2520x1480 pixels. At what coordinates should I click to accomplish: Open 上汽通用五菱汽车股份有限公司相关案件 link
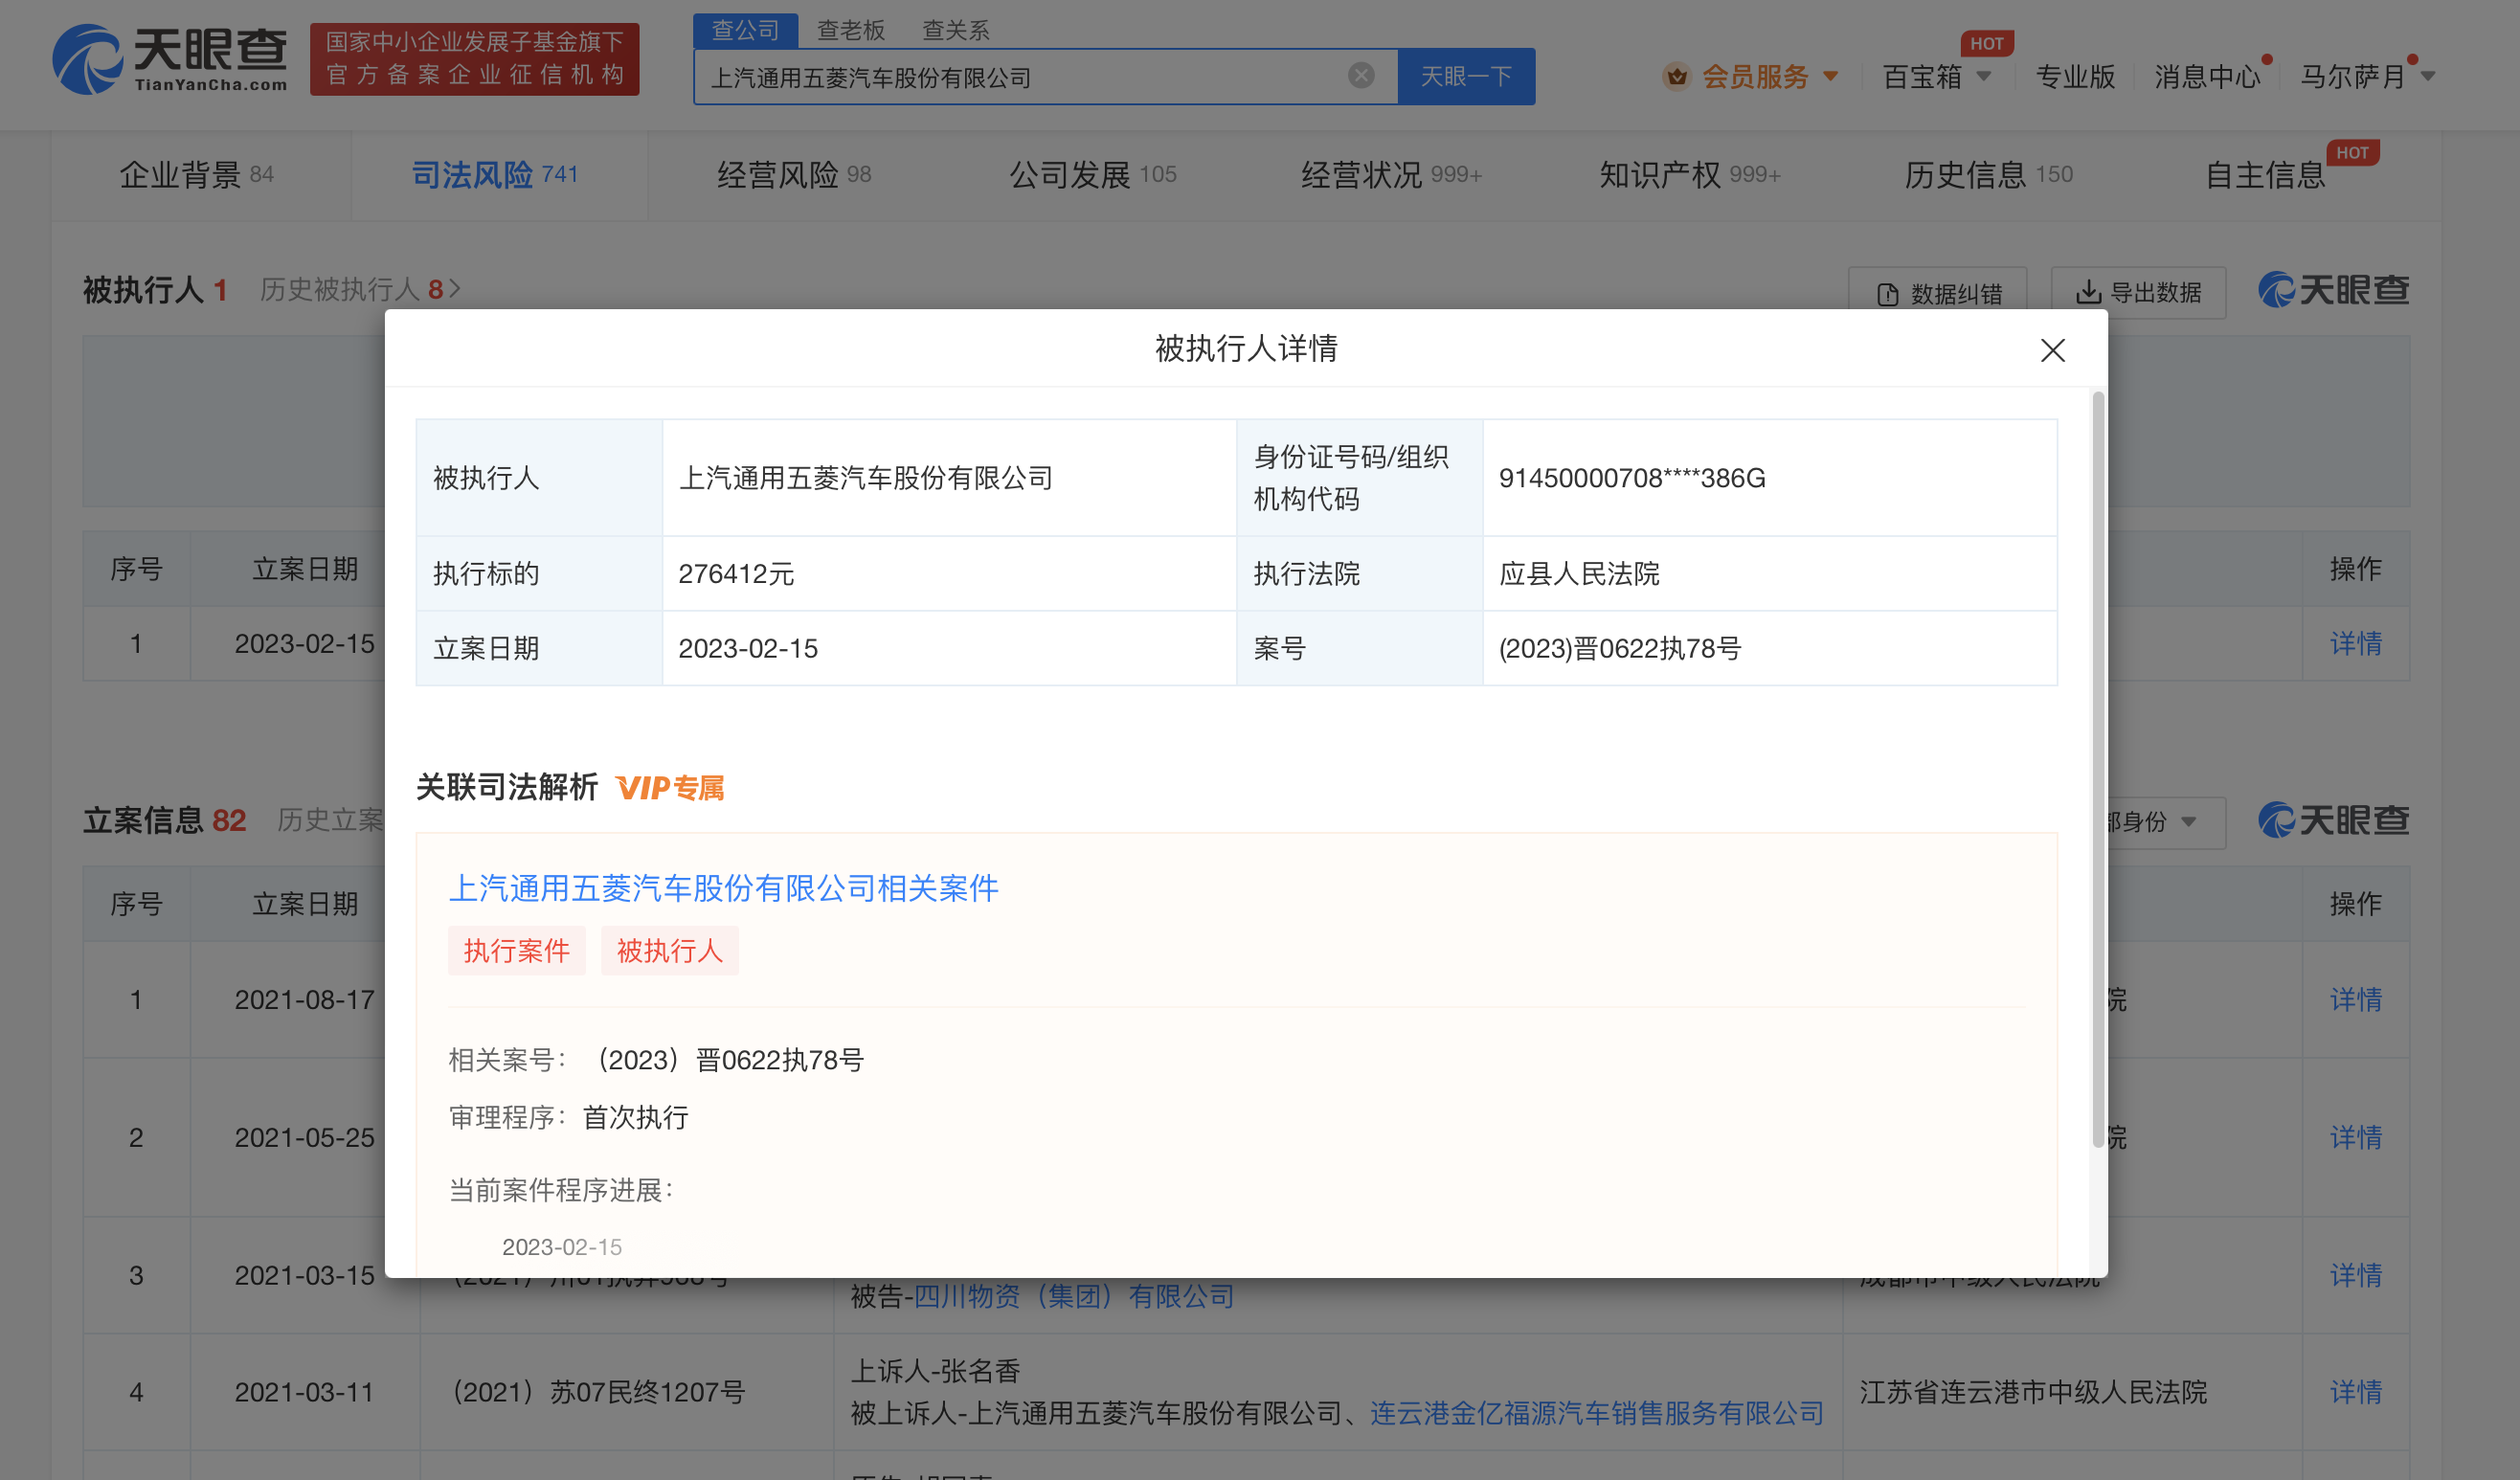[723, 888]
